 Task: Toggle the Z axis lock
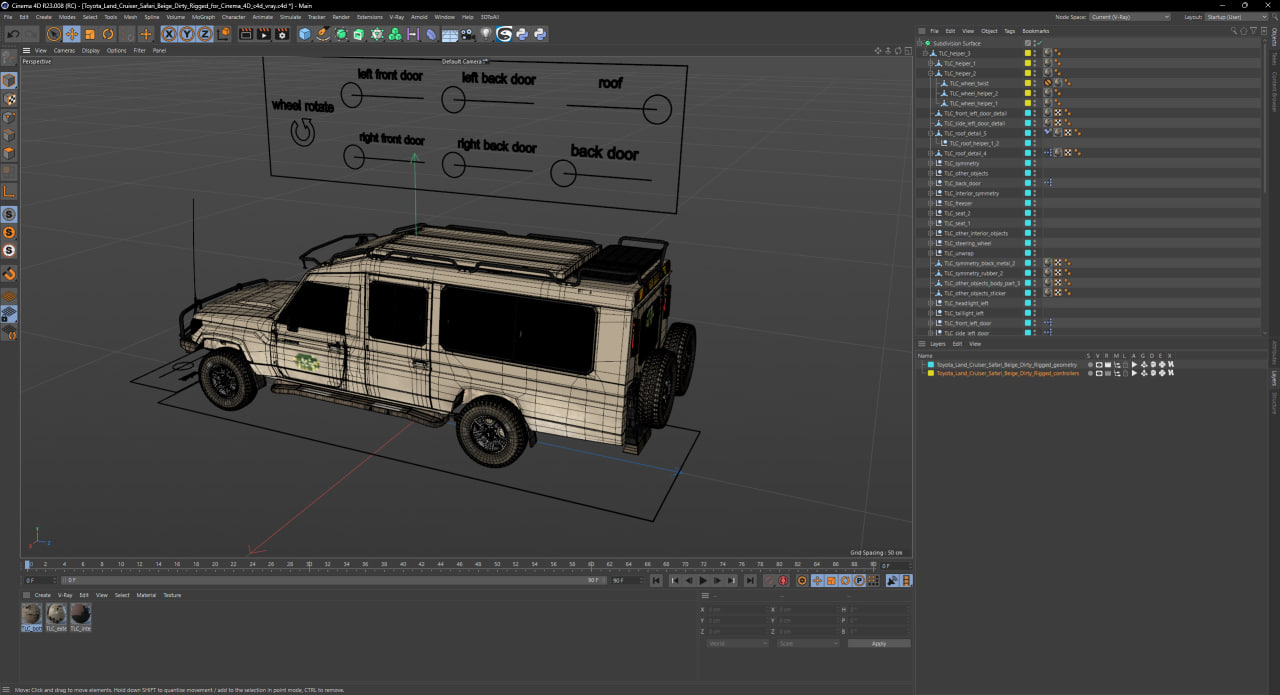(205, 34)
